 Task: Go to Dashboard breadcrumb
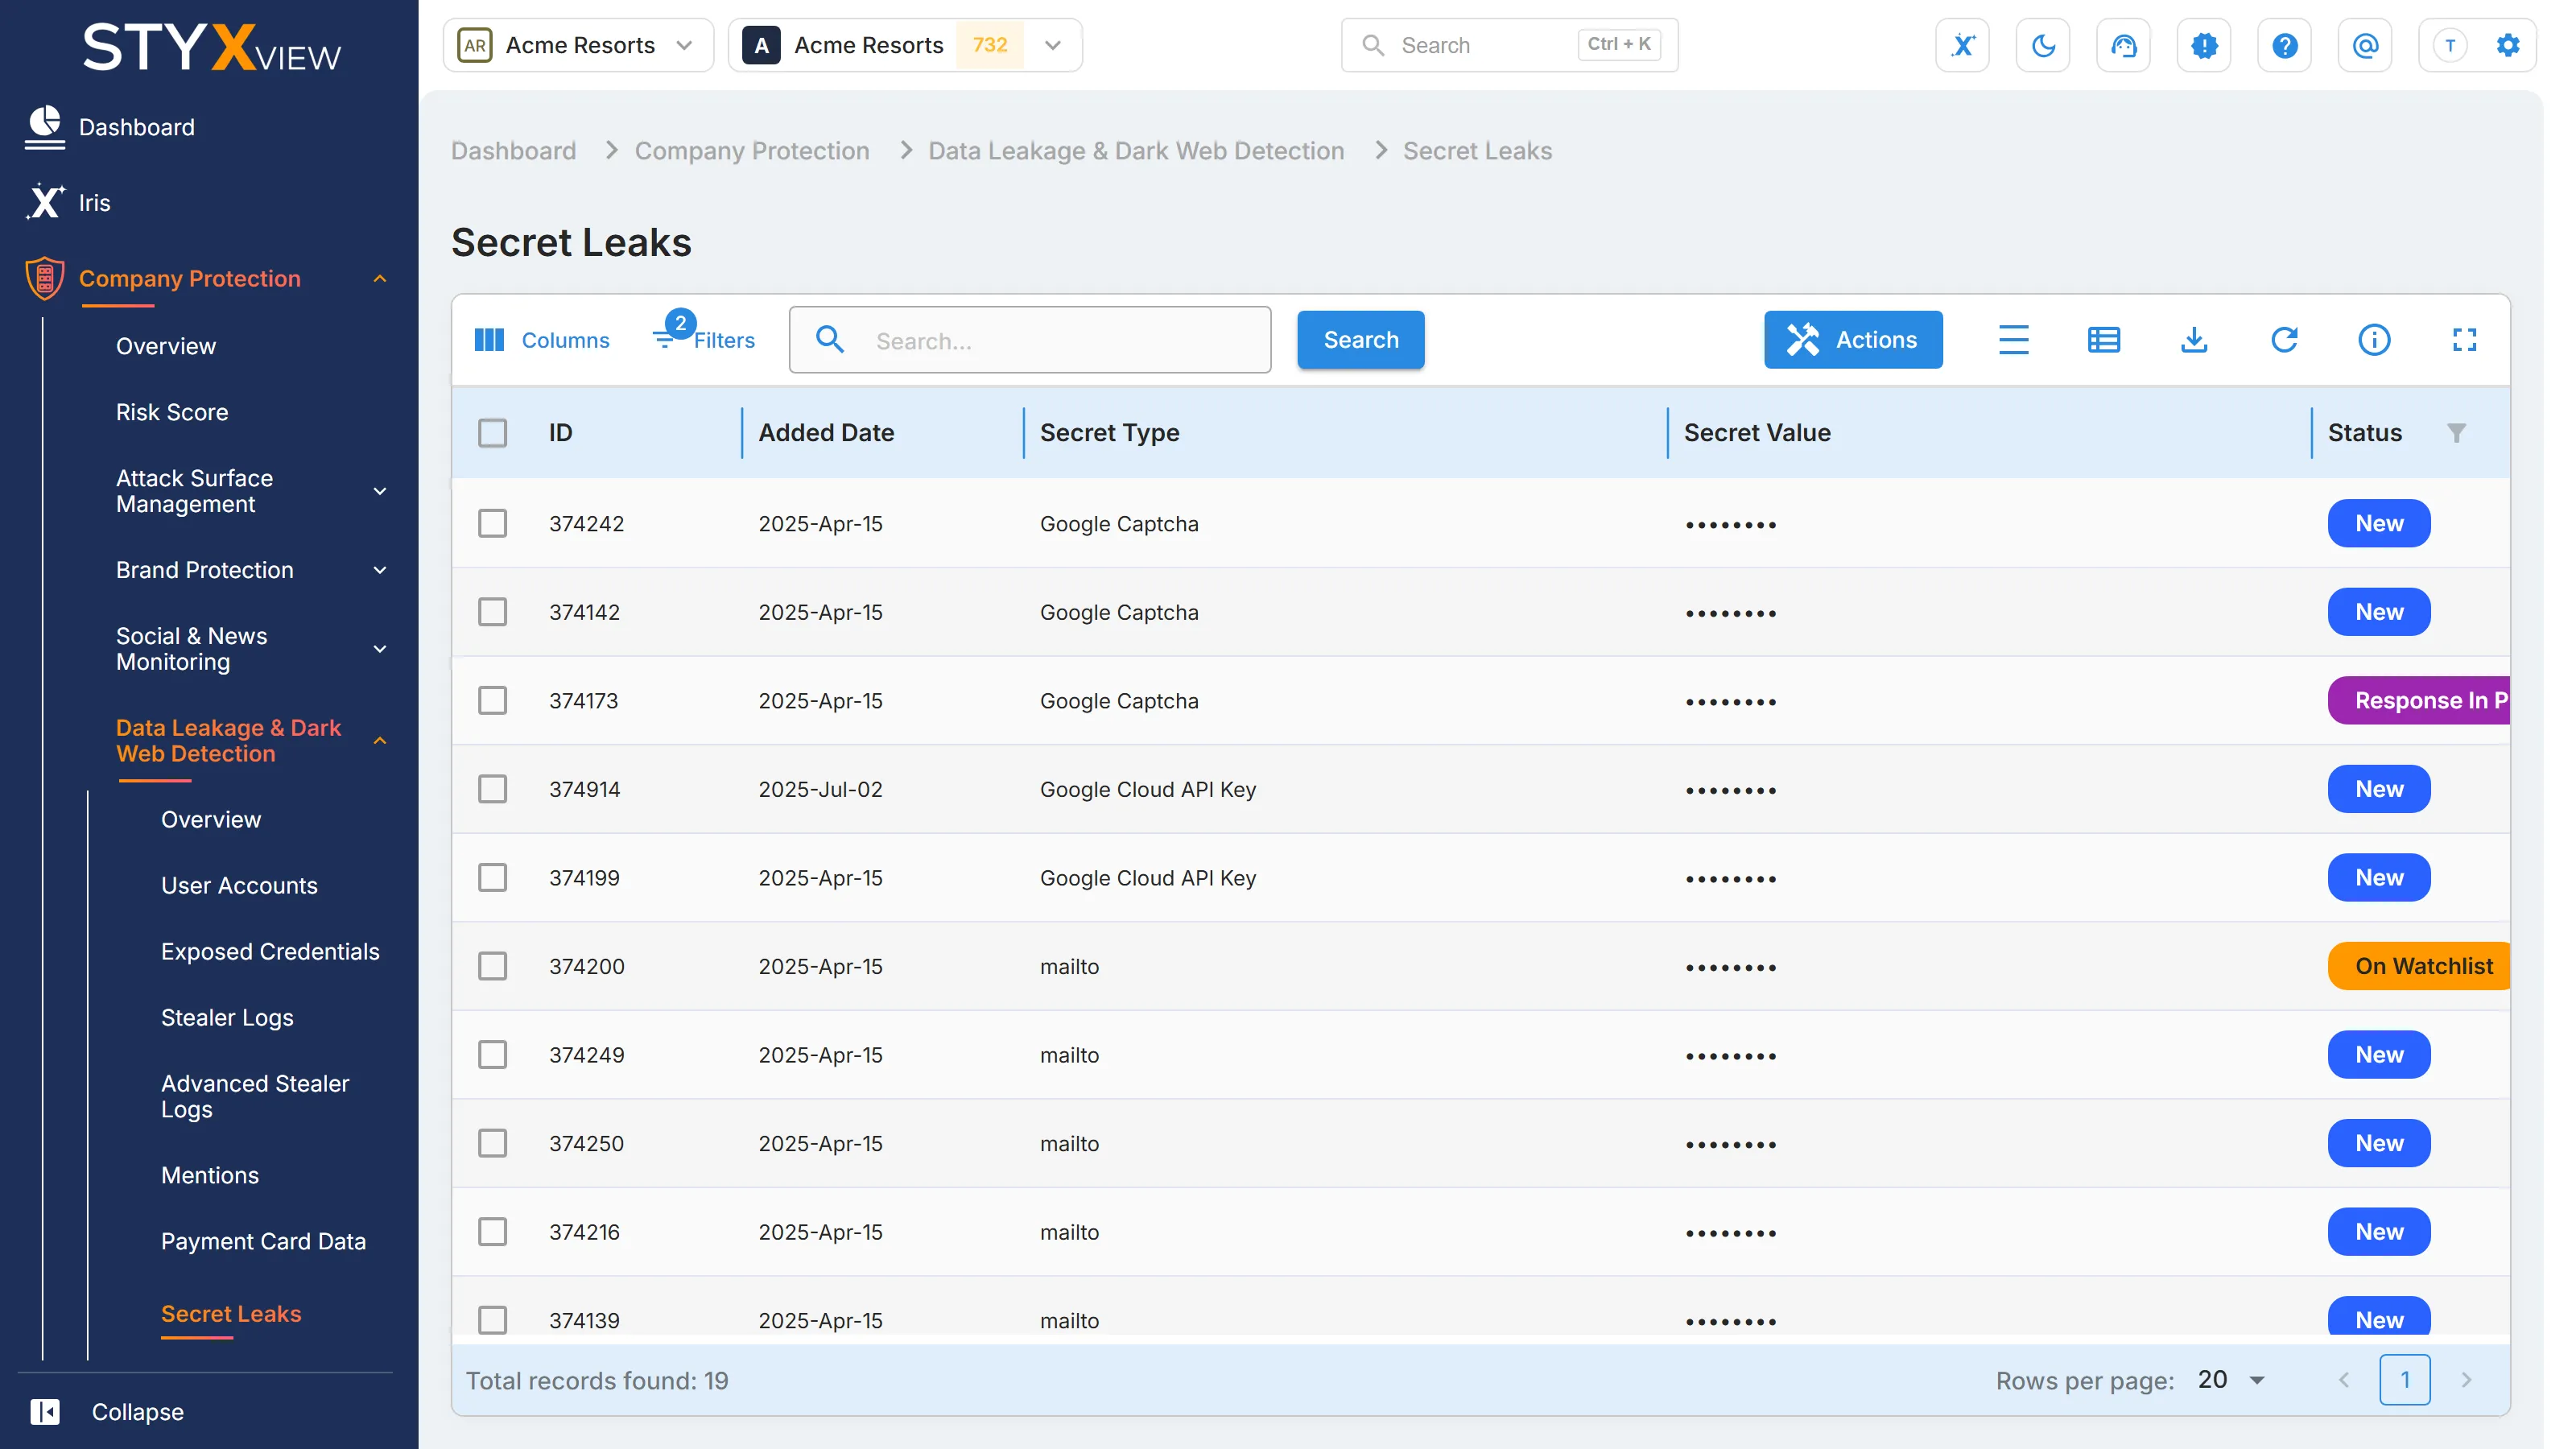pos(513,151)
